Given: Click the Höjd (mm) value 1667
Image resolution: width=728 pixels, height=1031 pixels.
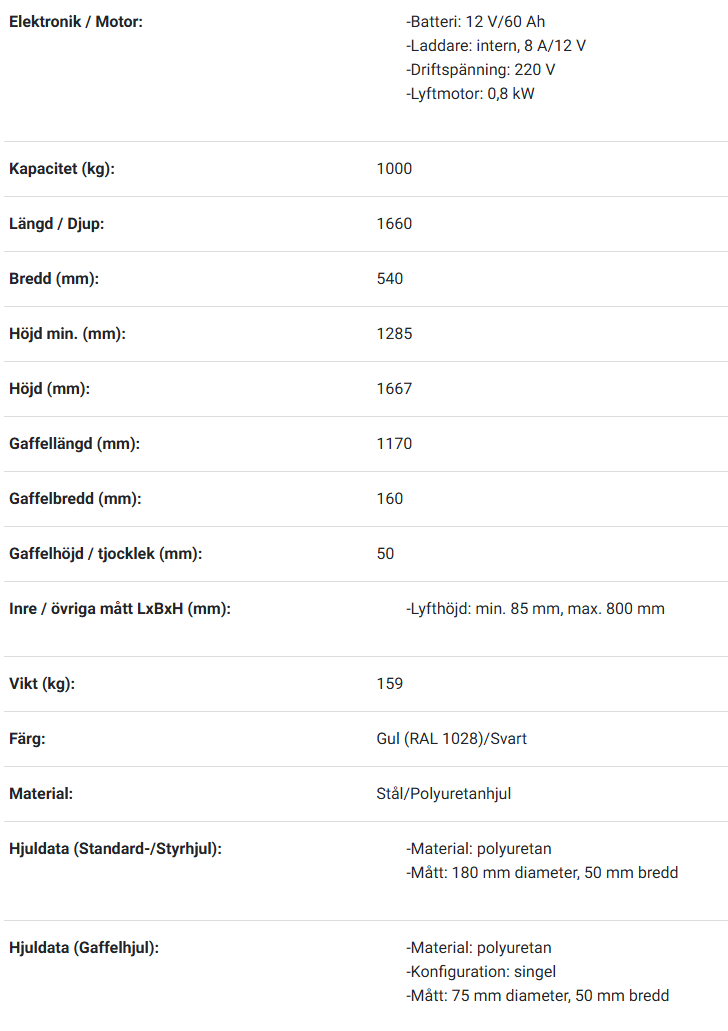Looking at the screenshot, I should tap(394, 389).
